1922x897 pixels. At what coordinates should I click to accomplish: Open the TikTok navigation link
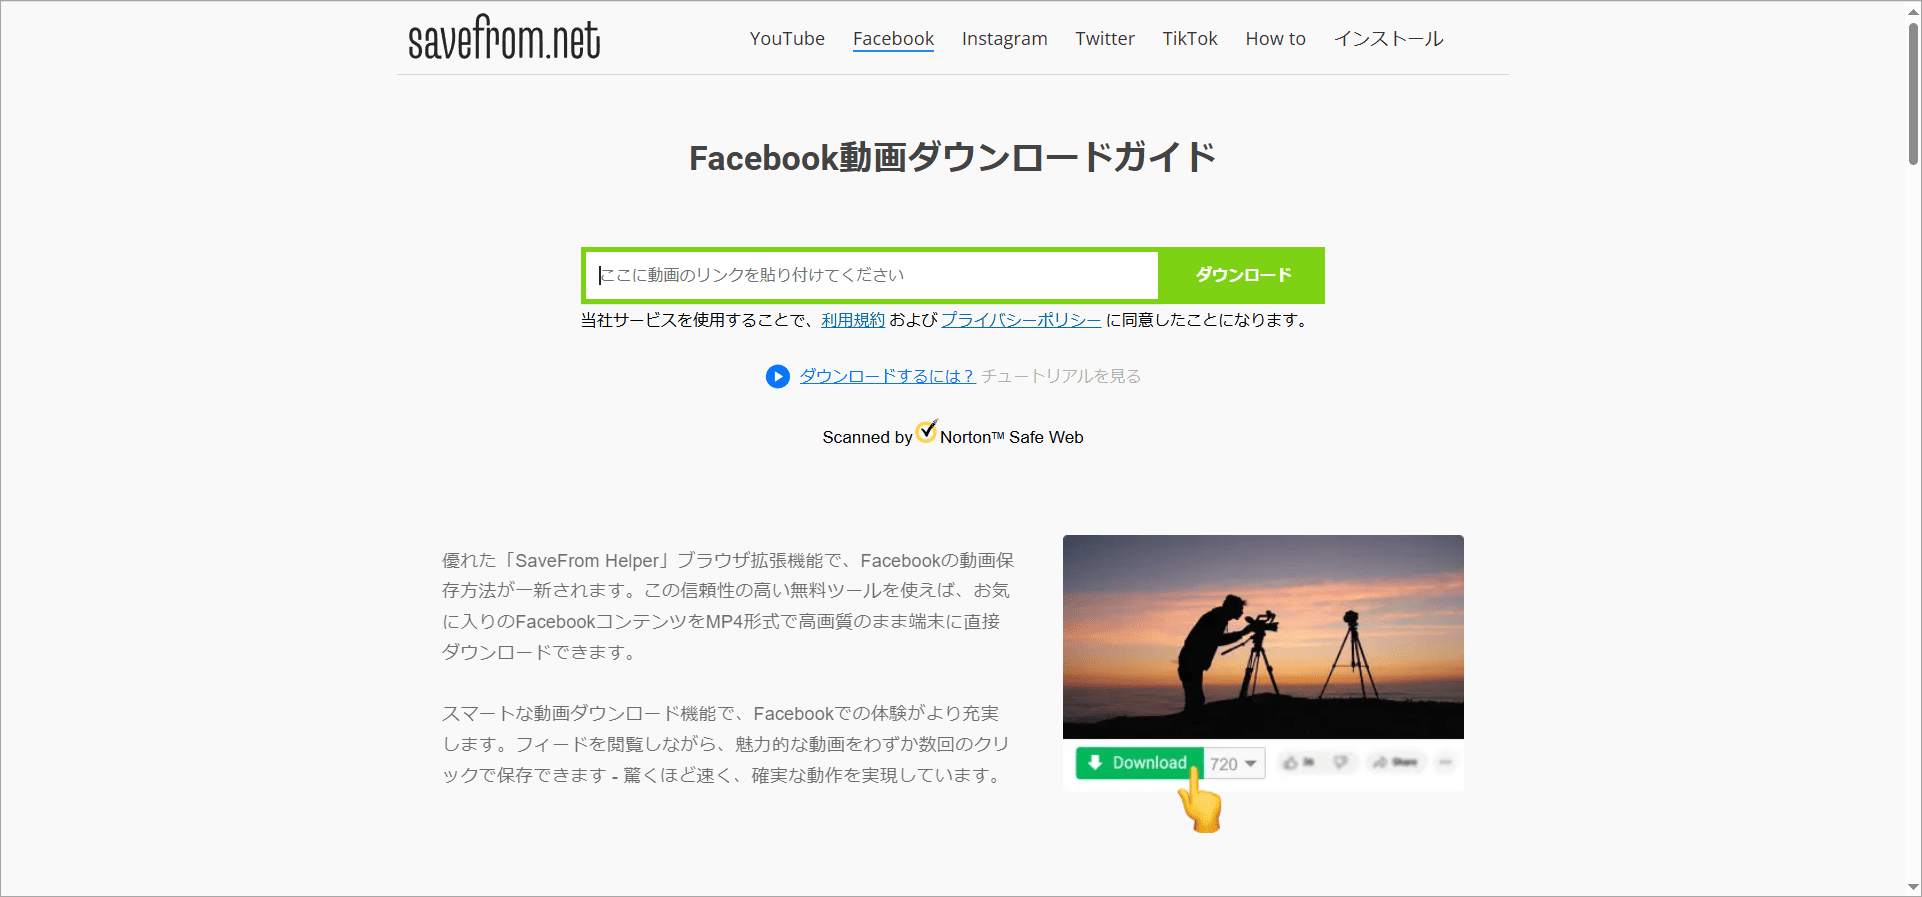[x=1190, y=39]
